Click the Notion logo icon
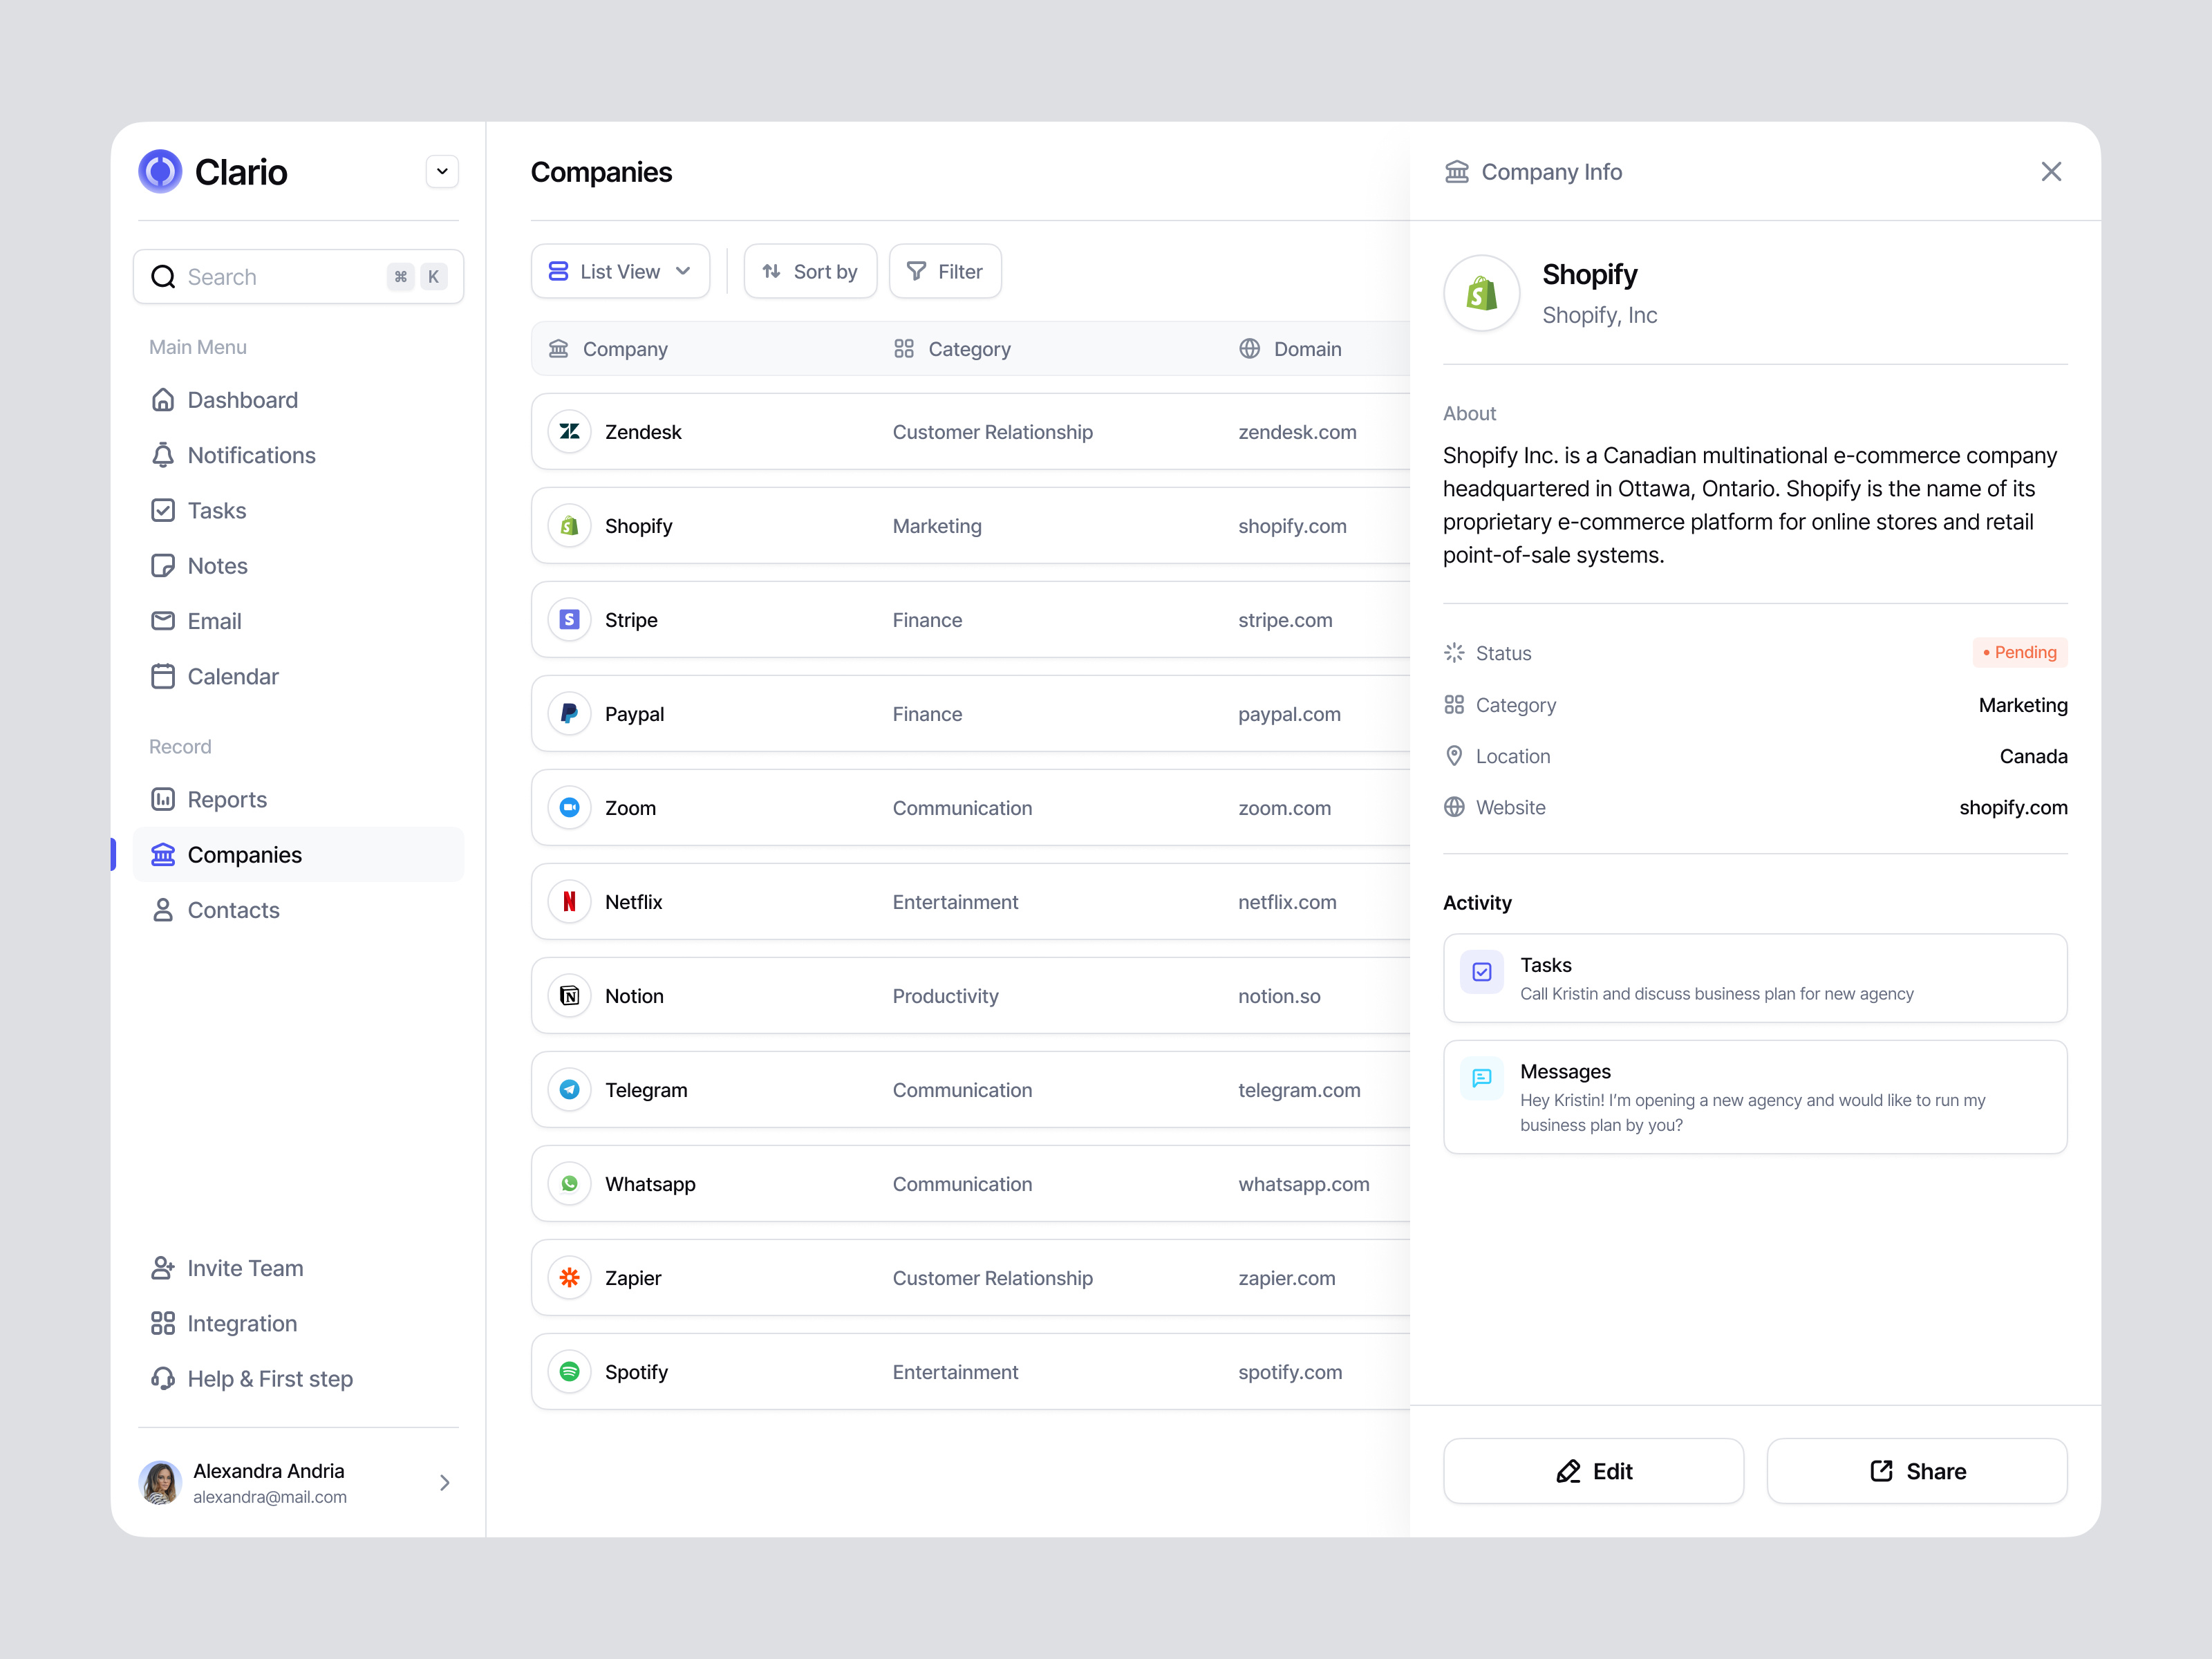Image resolution: width=2212 pixels, height=1659 pixels. 569,996
